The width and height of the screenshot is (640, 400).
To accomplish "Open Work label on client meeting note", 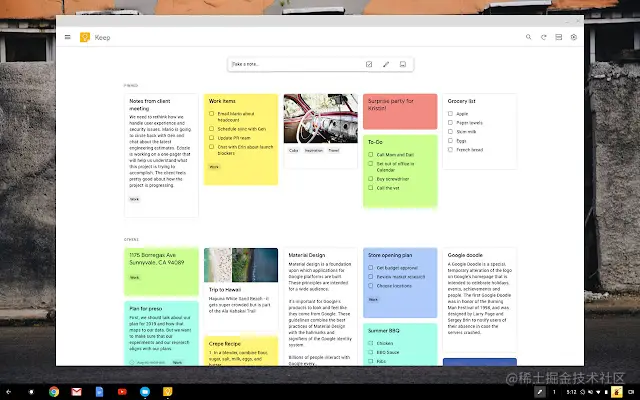I will (134, 199).
